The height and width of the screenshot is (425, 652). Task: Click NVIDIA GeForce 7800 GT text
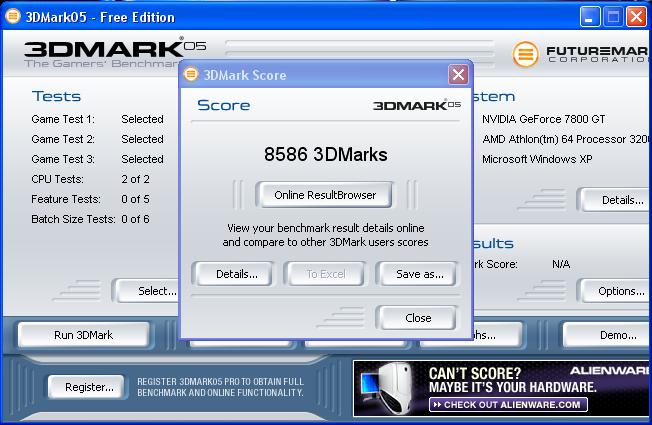point(543,119)
